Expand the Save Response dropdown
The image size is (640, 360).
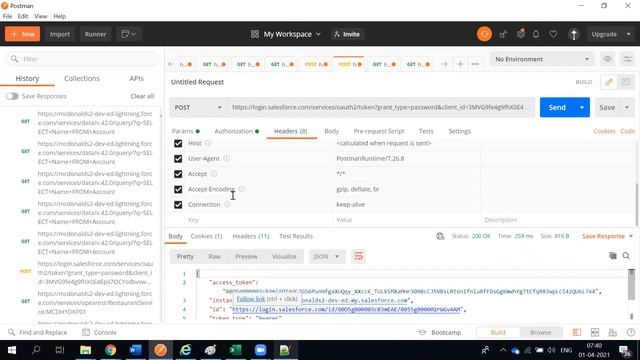(x=607, y=236)
